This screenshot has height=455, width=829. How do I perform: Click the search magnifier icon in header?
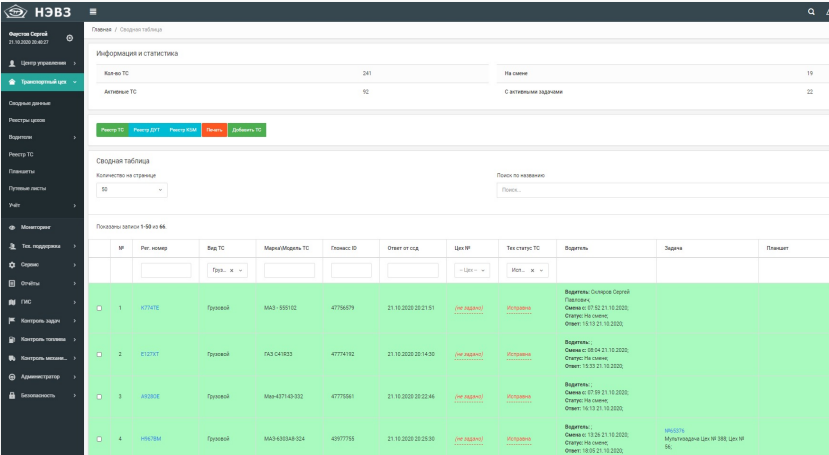click(x=811, y=12)
